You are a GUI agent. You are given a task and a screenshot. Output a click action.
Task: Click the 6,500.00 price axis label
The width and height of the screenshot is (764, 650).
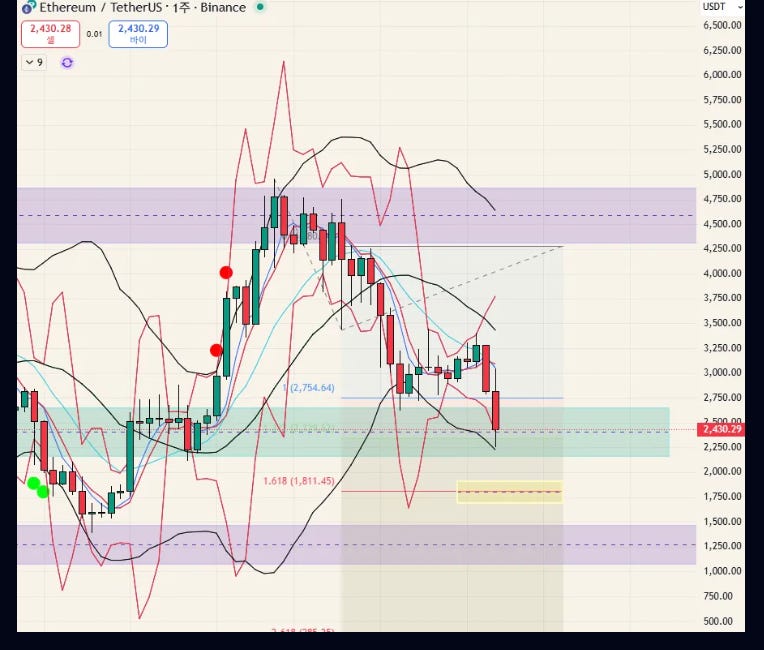click(x=723, y=25)
